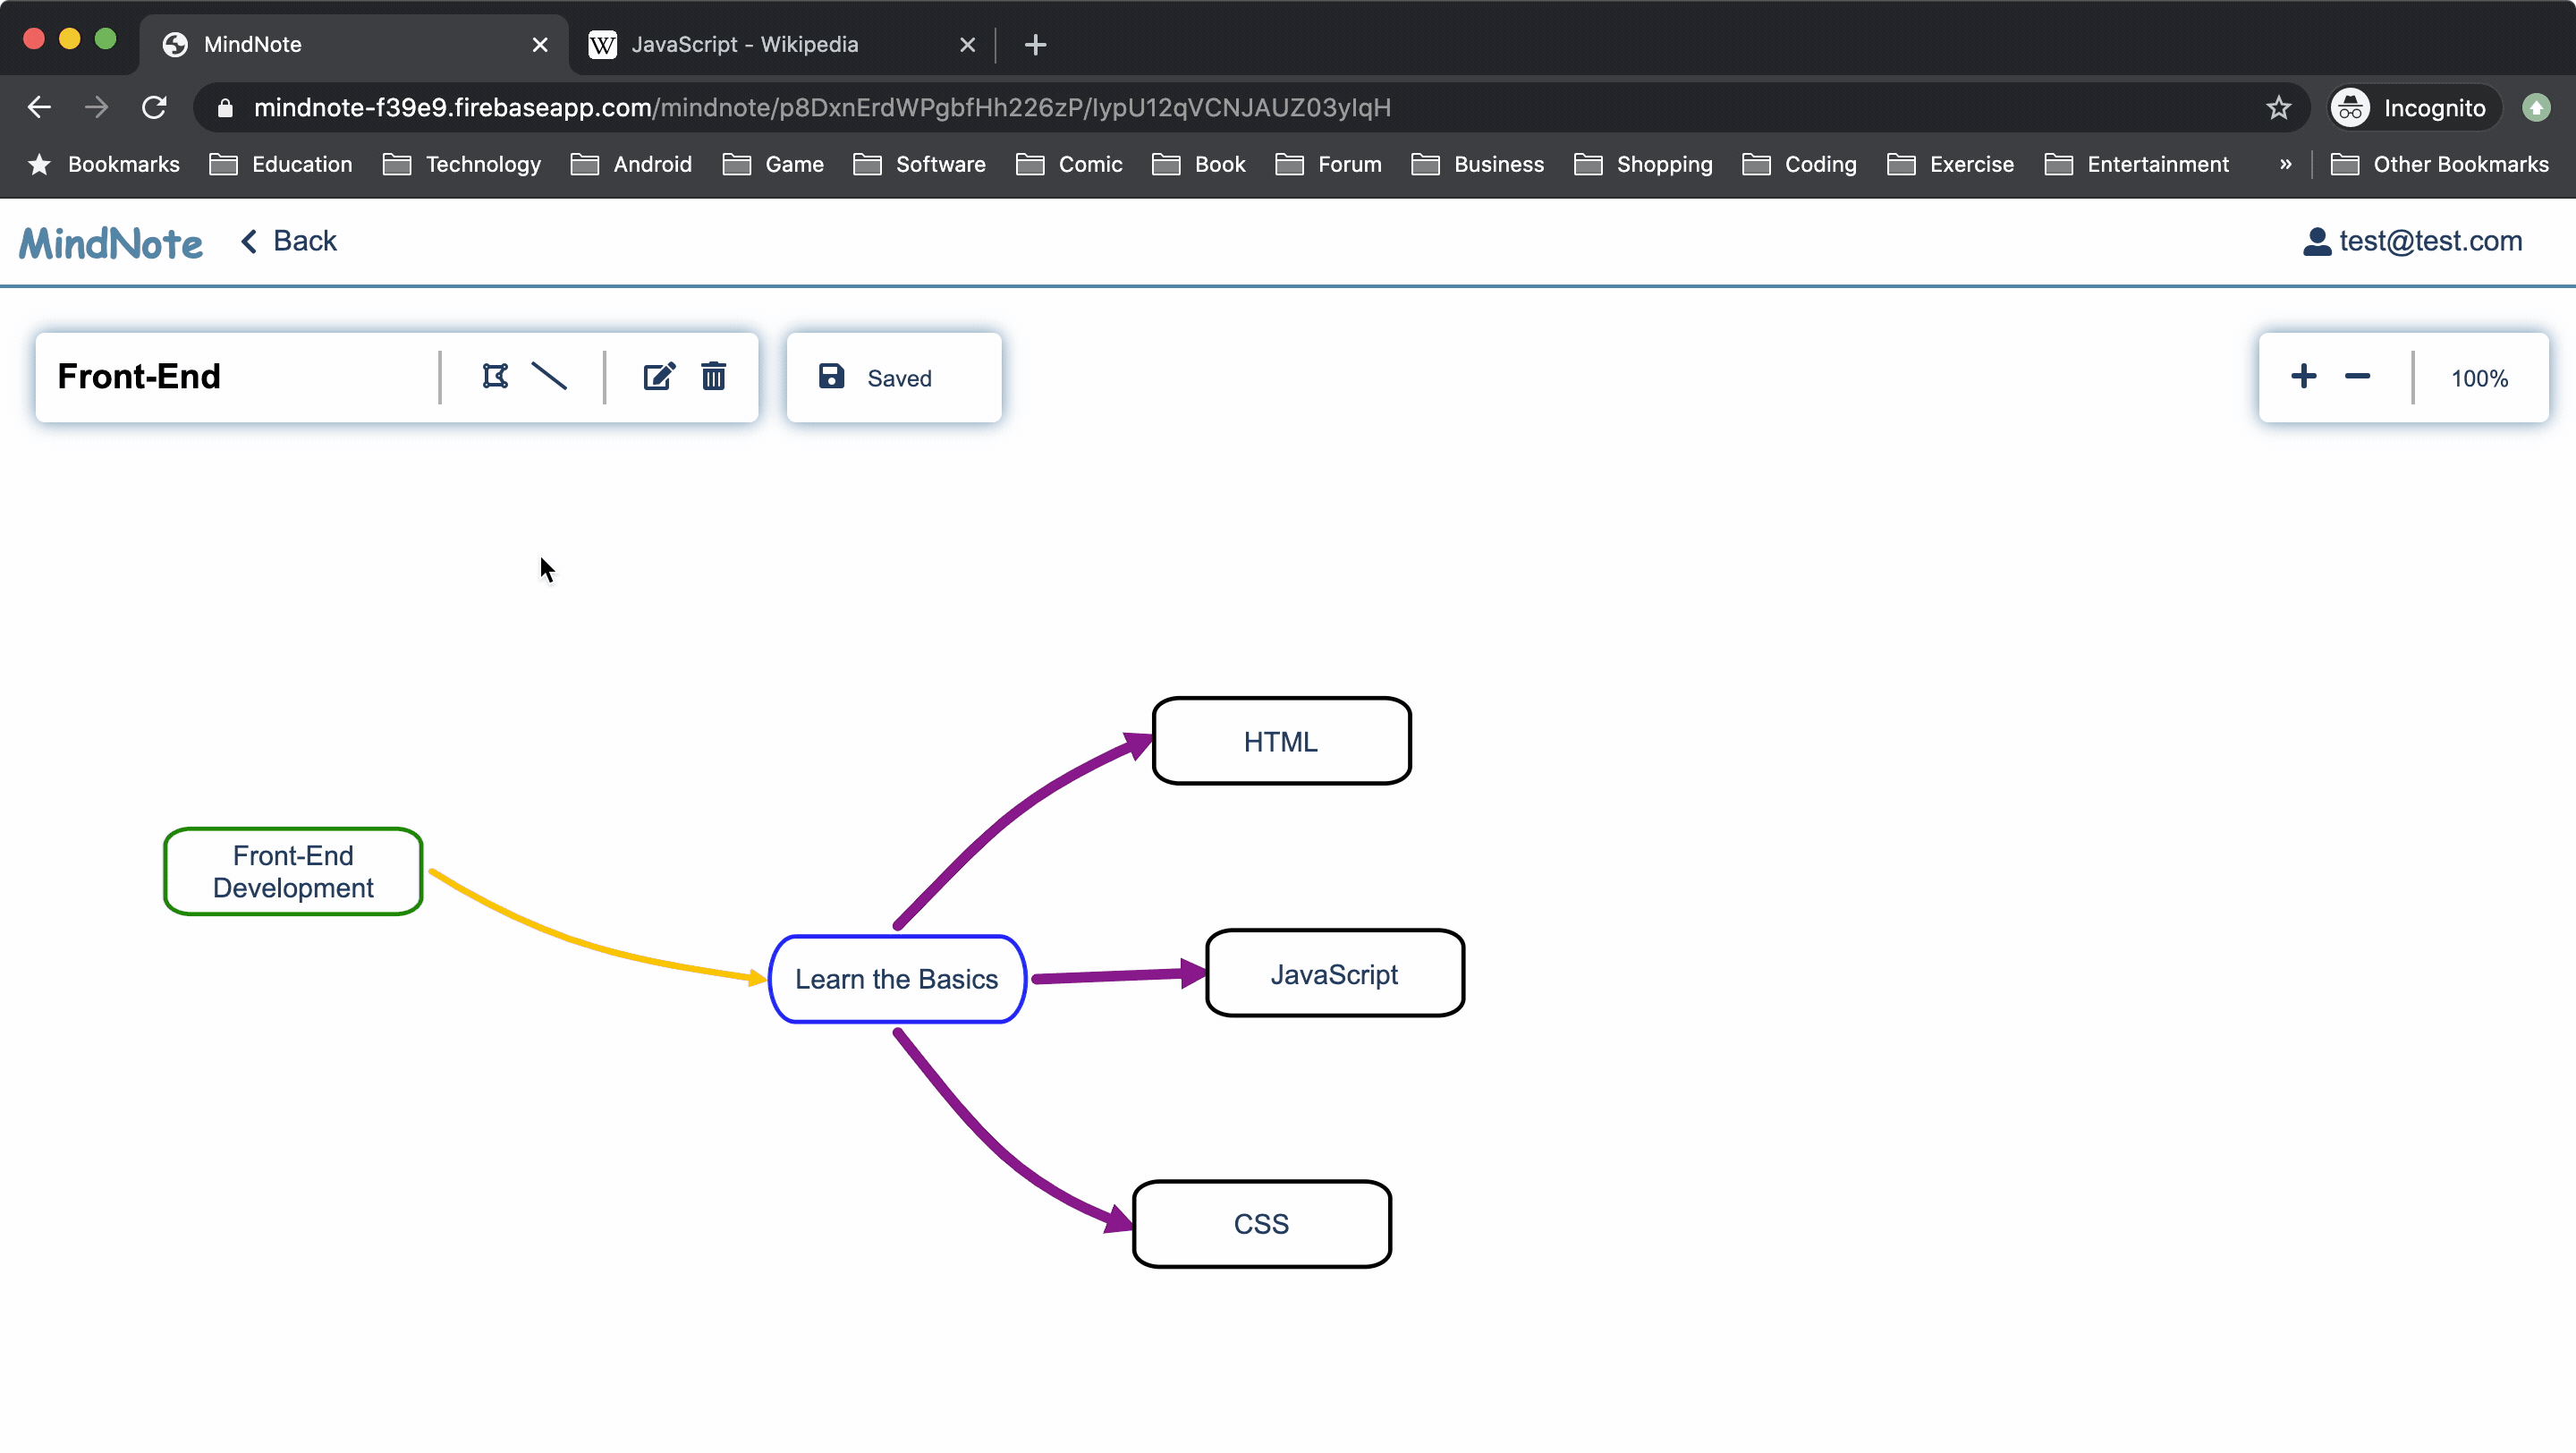Image resolution: width=2576 pixels, height=1453 pixels.
Task: Click the green update icon in Chrome
Action: point(2536,108)
